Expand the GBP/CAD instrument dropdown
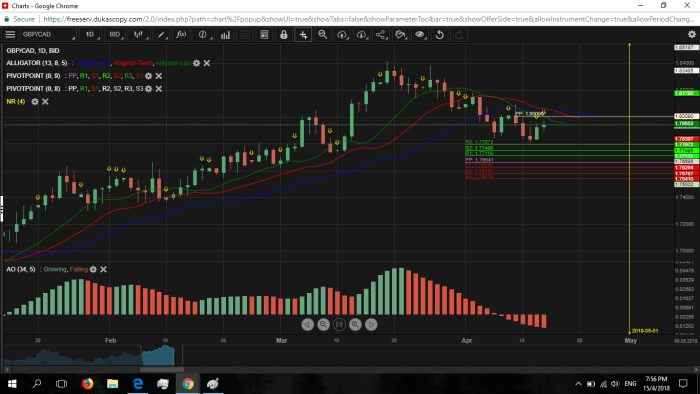The width and height of the screenshot is (700, 394). tap(48, 34)
